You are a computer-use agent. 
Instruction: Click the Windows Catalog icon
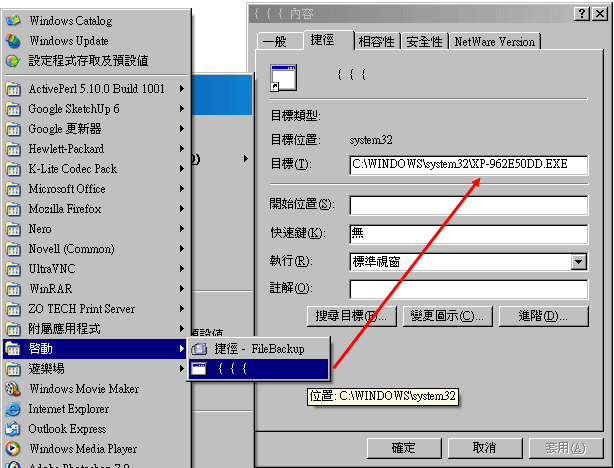[13, 20]
